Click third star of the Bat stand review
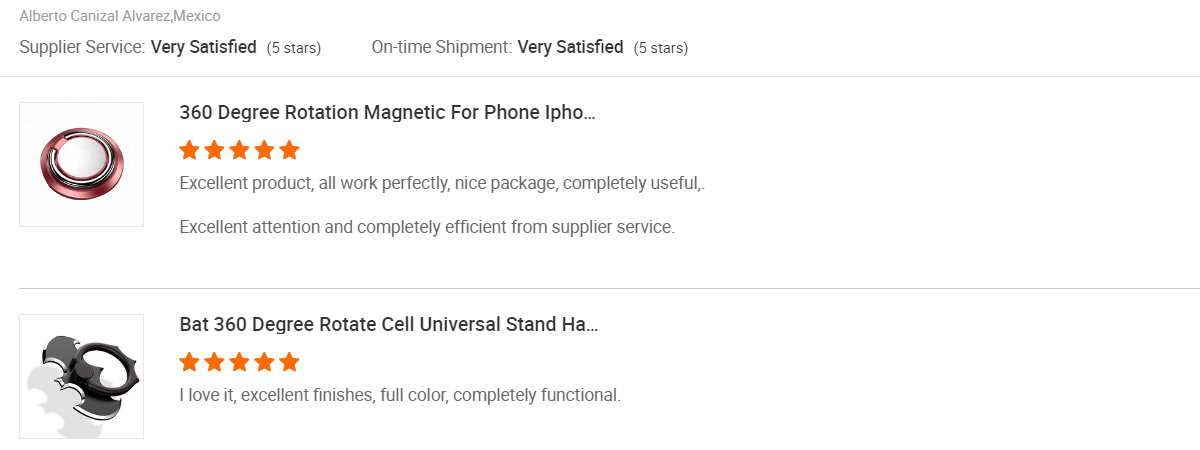This screenshot has width=1200, height=450. pyautogui.click(x=239, y=362)
